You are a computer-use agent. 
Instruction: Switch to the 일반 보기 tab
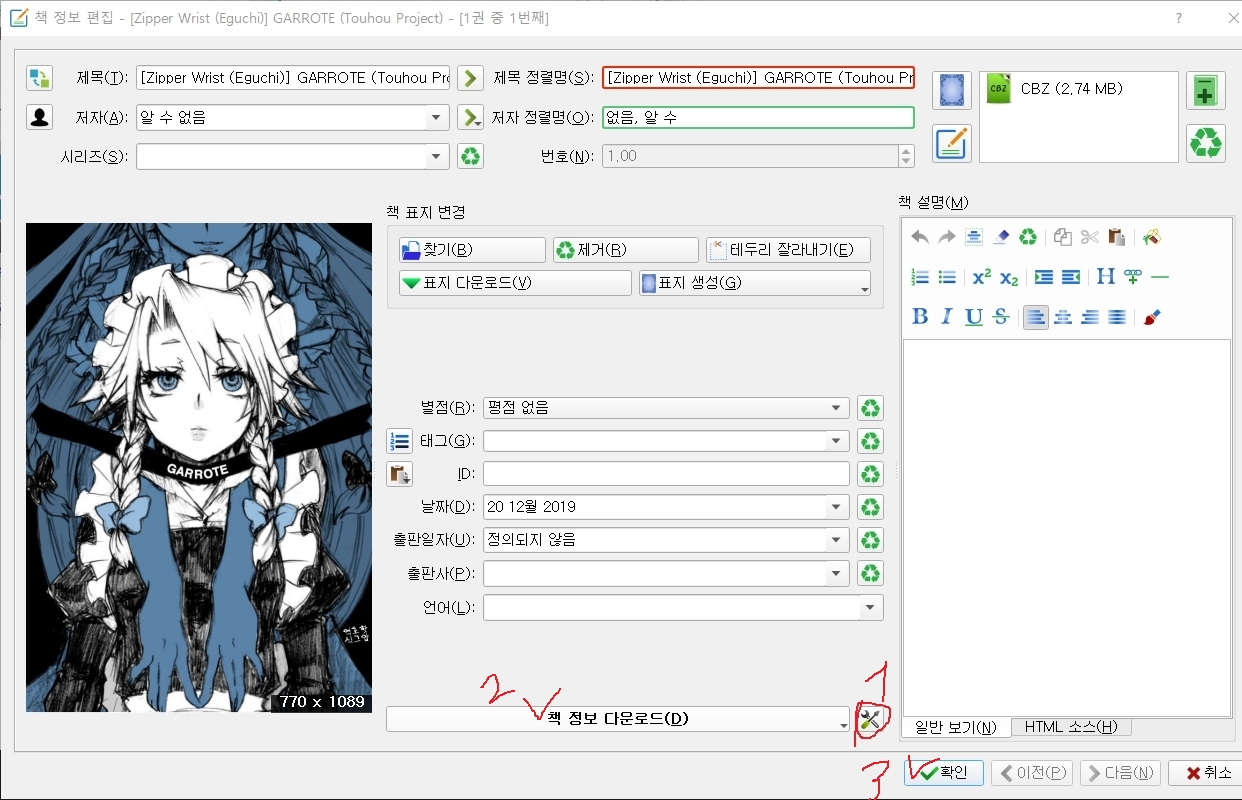[956, 727]
